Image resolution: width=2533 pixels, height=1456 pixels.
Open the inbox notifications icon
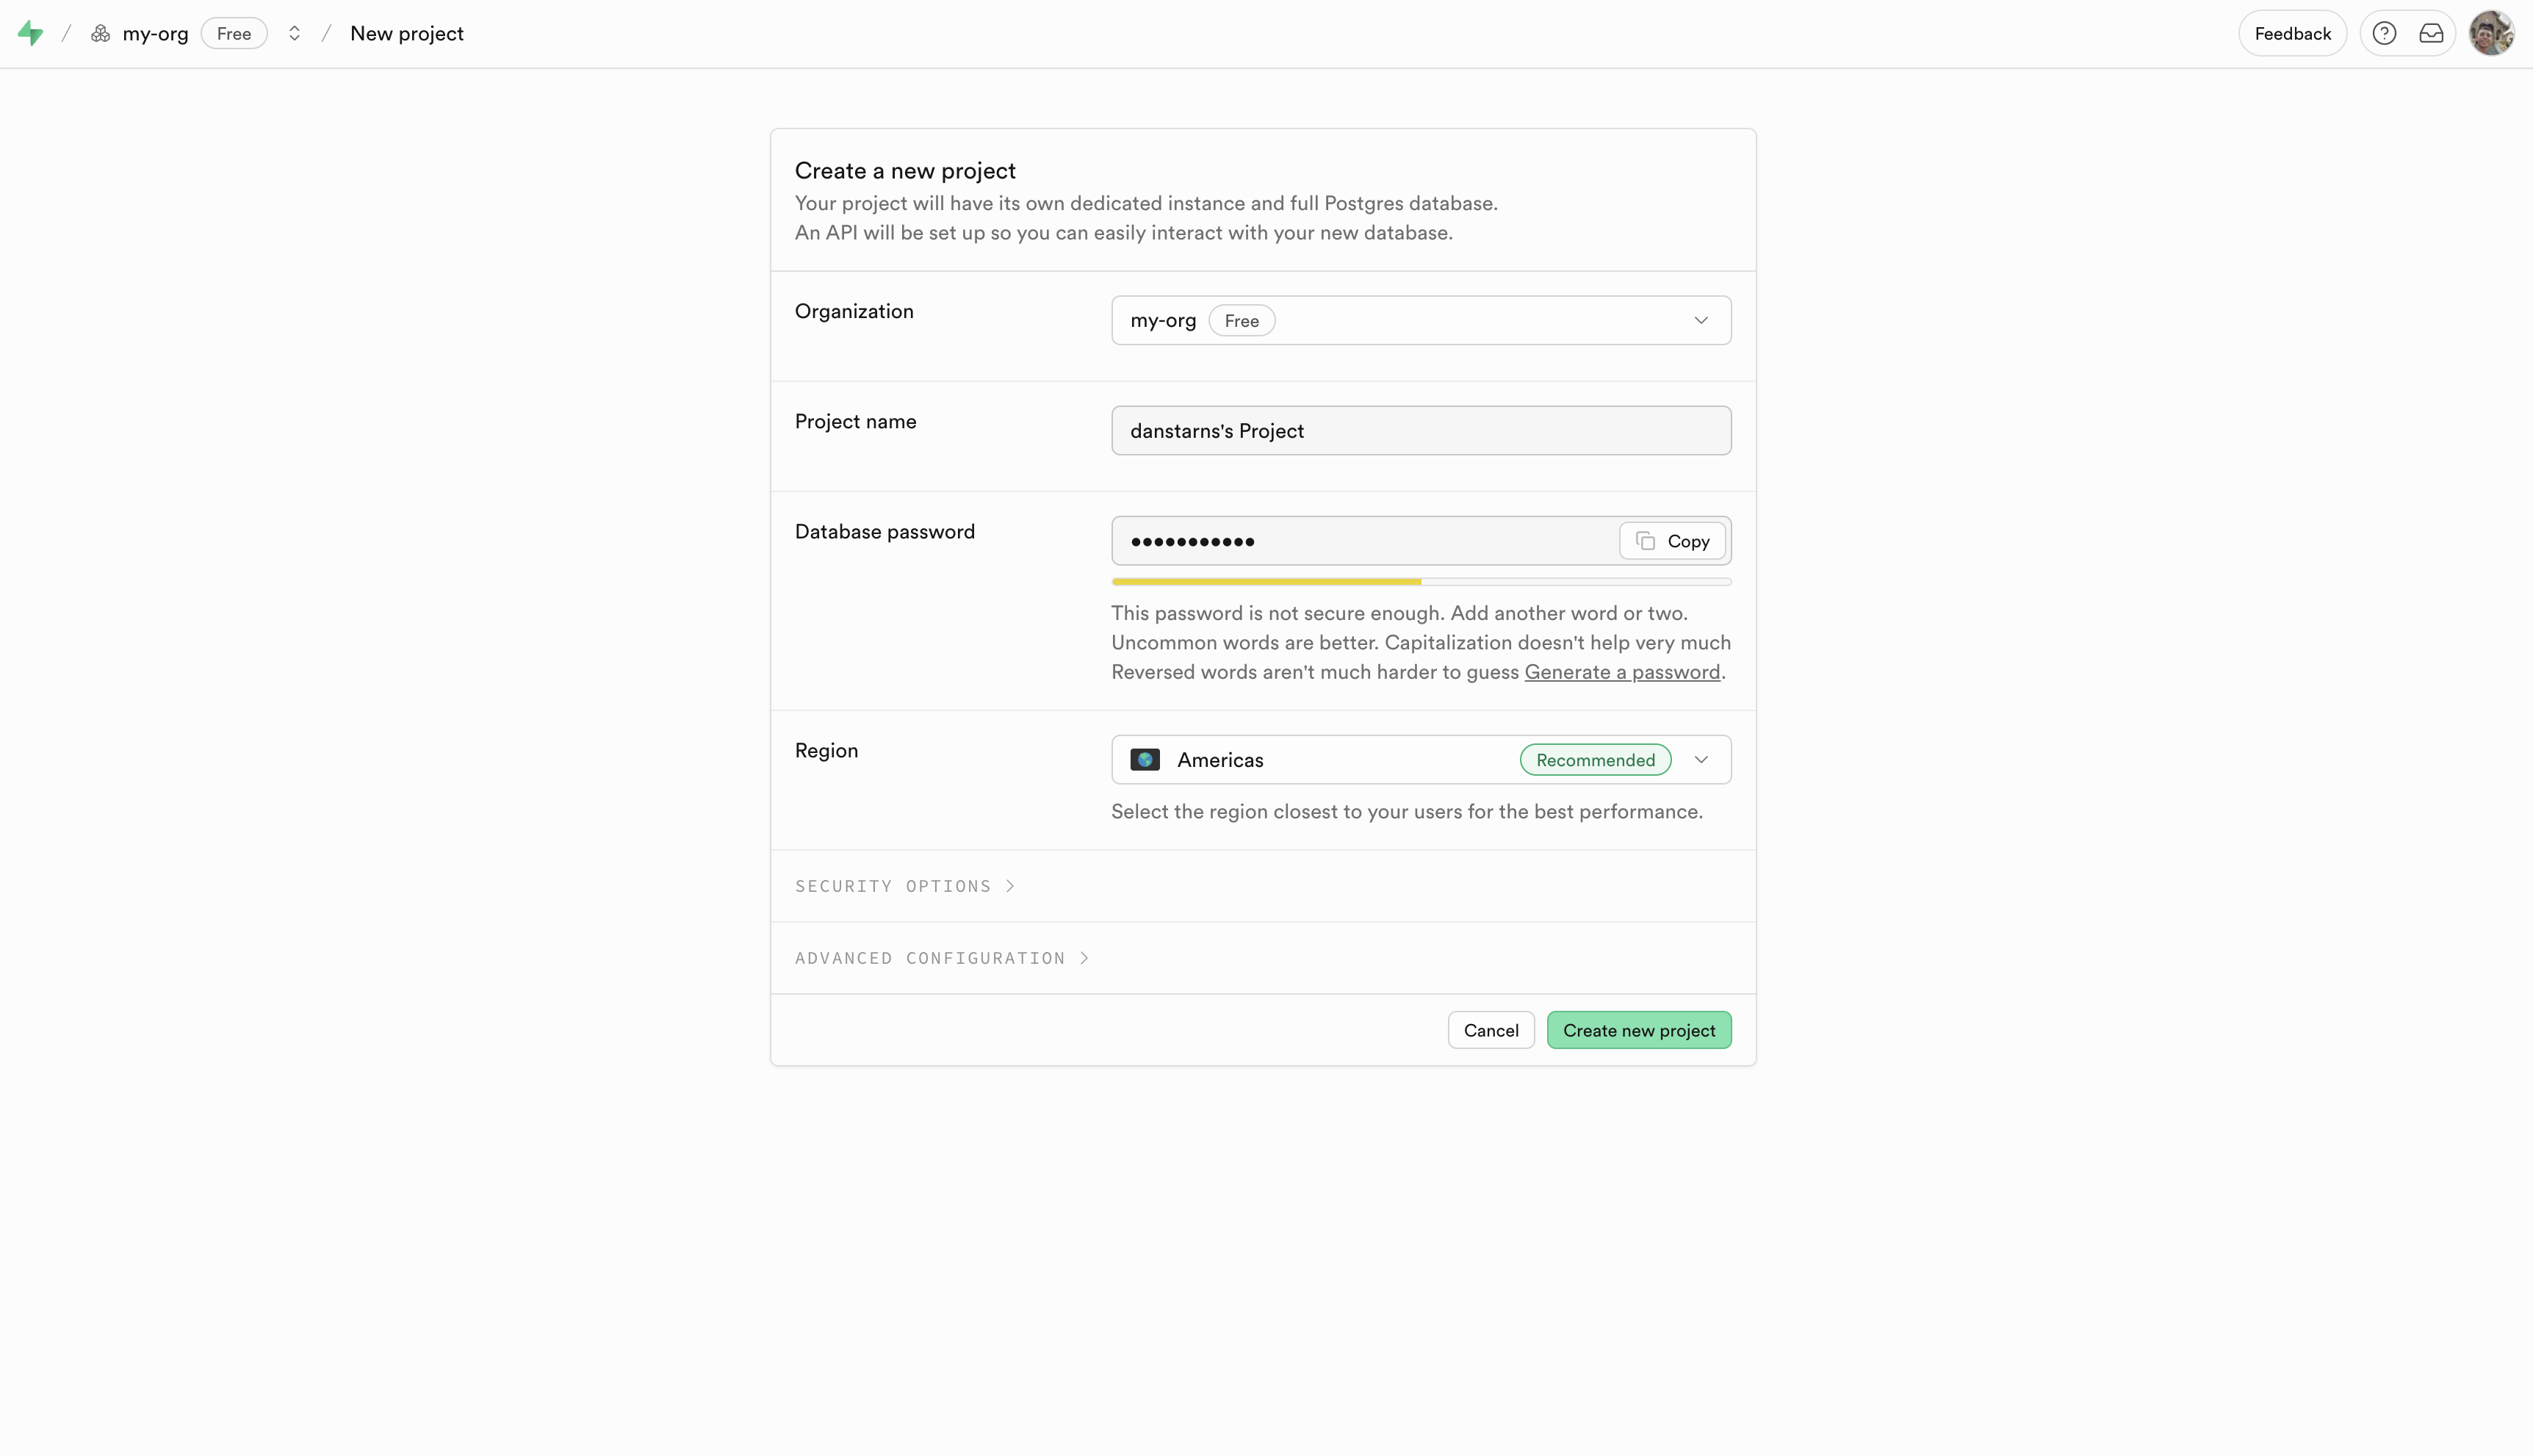click(x=2431, y=33)
